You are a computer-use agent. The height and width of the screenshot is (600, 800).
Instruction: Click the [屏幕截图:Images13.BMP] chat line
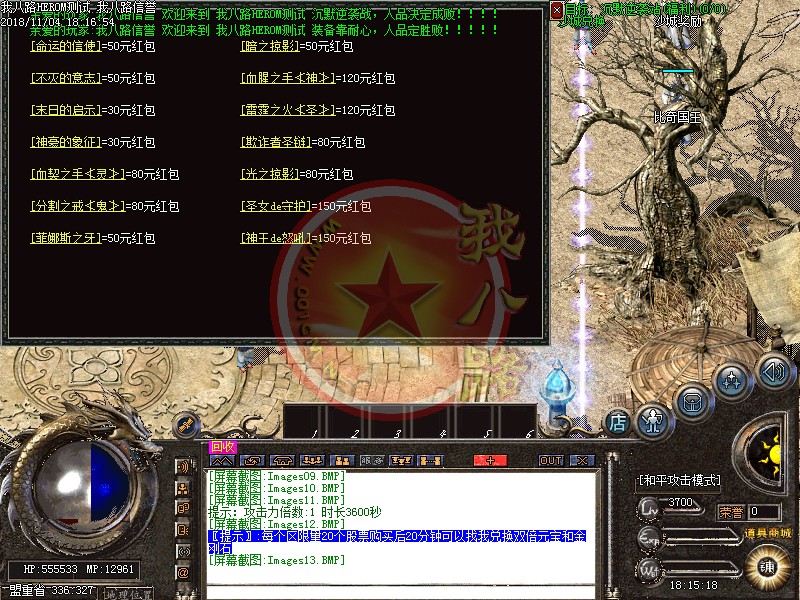tap(277, 560)
